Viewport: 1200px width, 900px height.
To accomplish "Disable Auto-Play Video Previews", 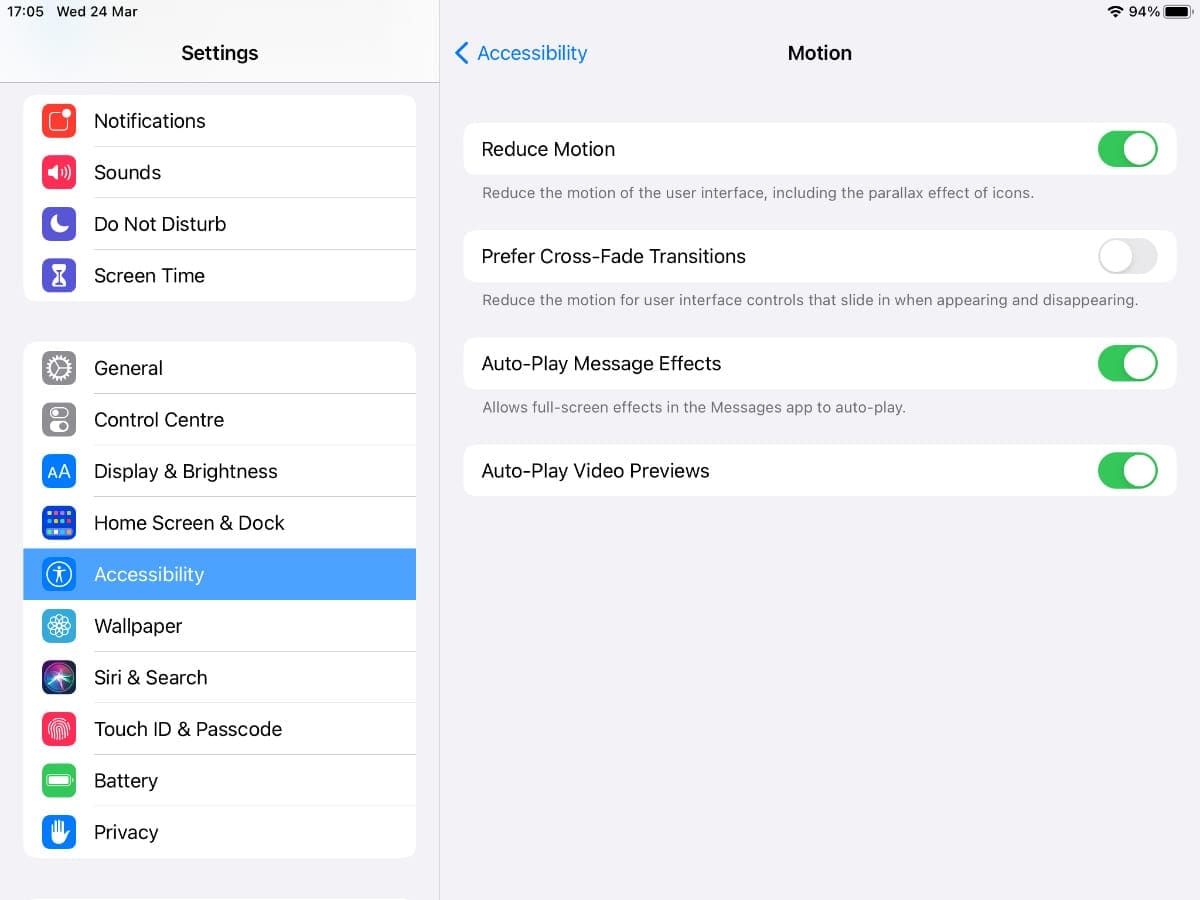I will tap(1128, 470).
